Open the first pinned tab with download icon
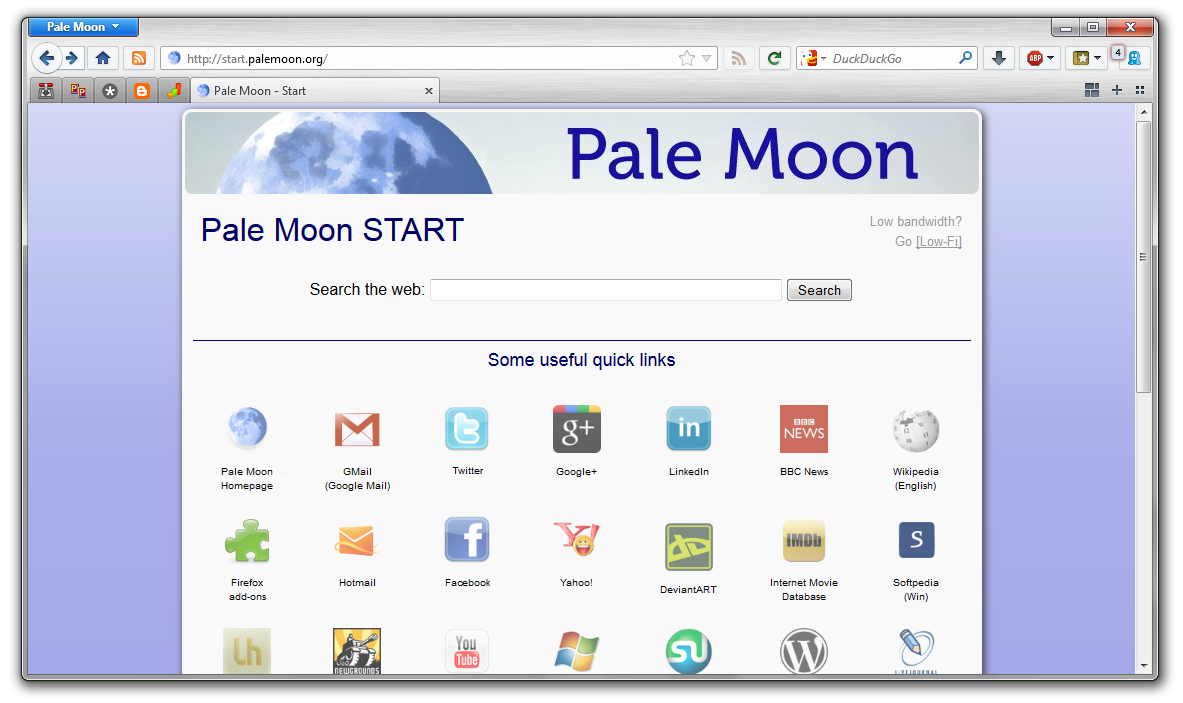Screen dimensions: 1183x703 [46, 91]
